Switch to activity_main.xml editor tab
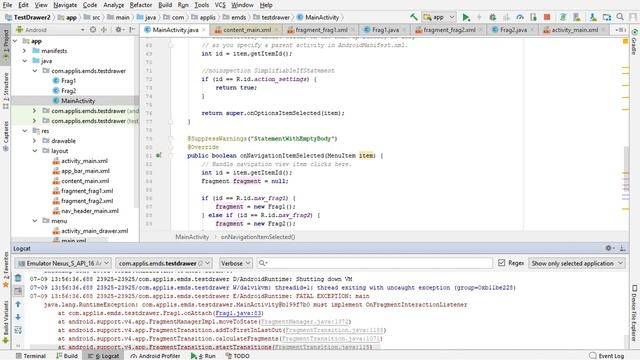This screenshot has width=640, height=360. coord(574,30)
